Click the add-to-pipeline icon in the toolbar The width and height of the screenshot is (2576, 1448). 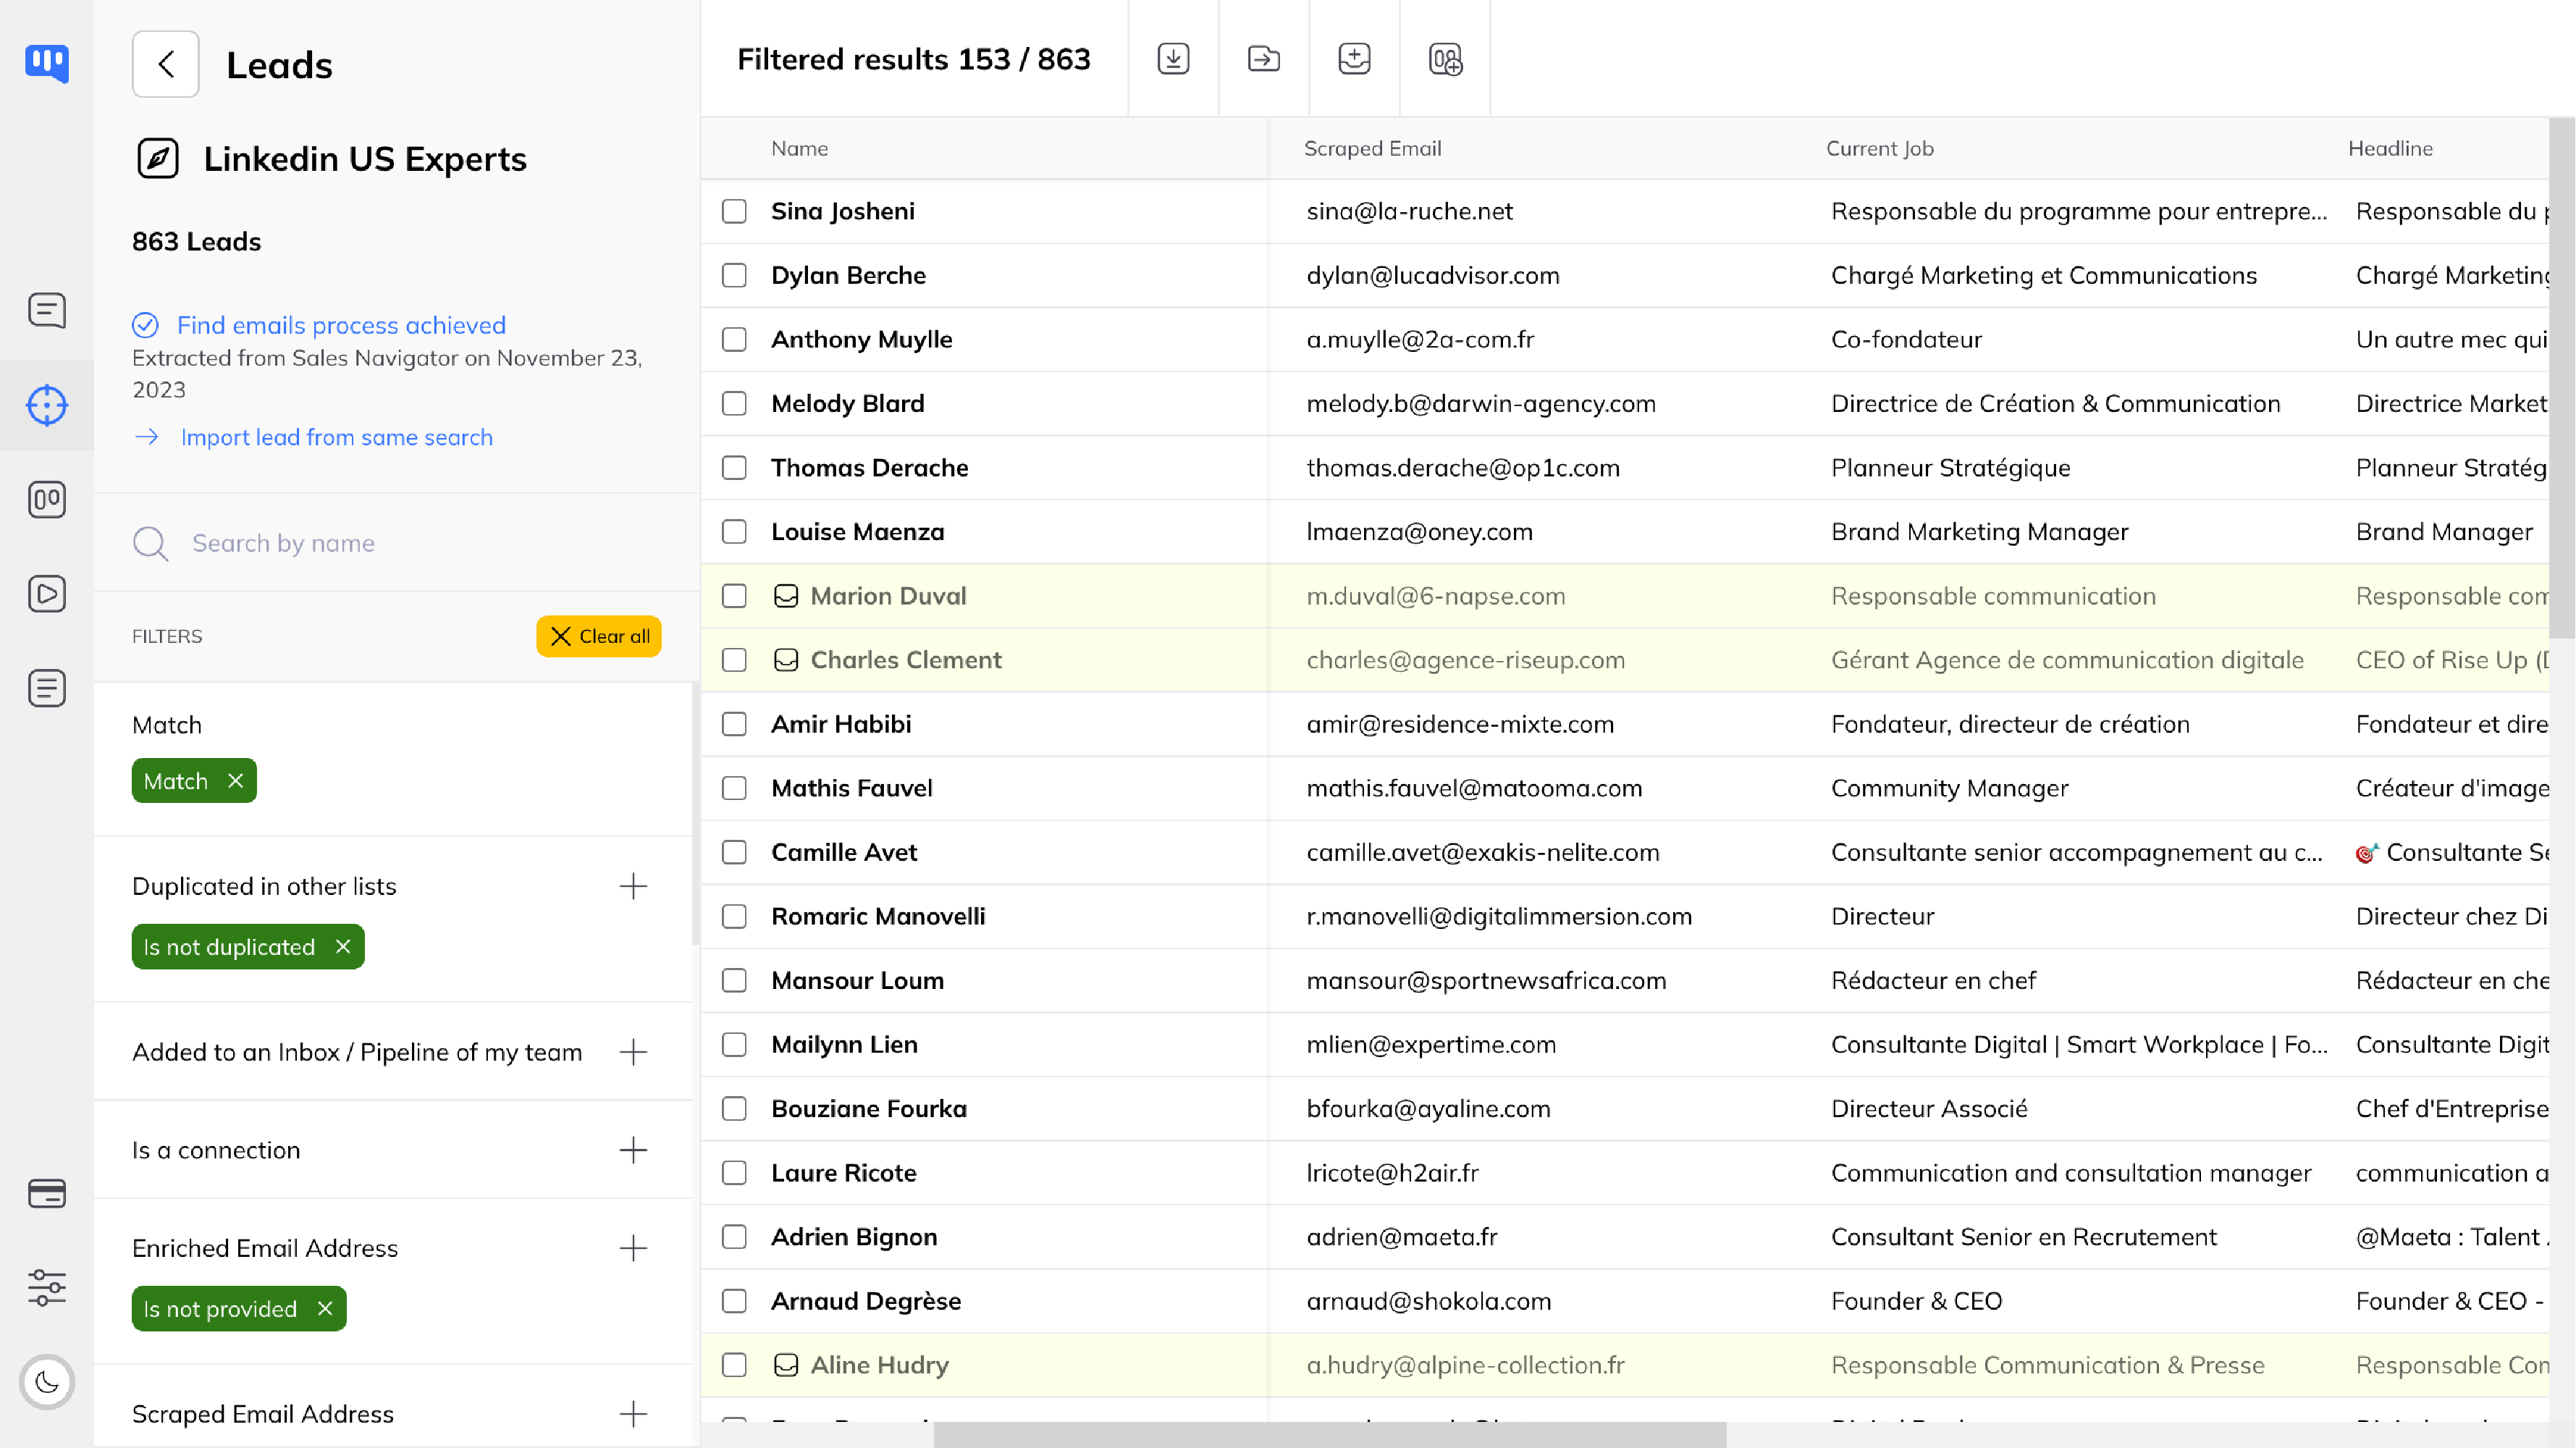pyautogui.click(x=1445, y=59)
